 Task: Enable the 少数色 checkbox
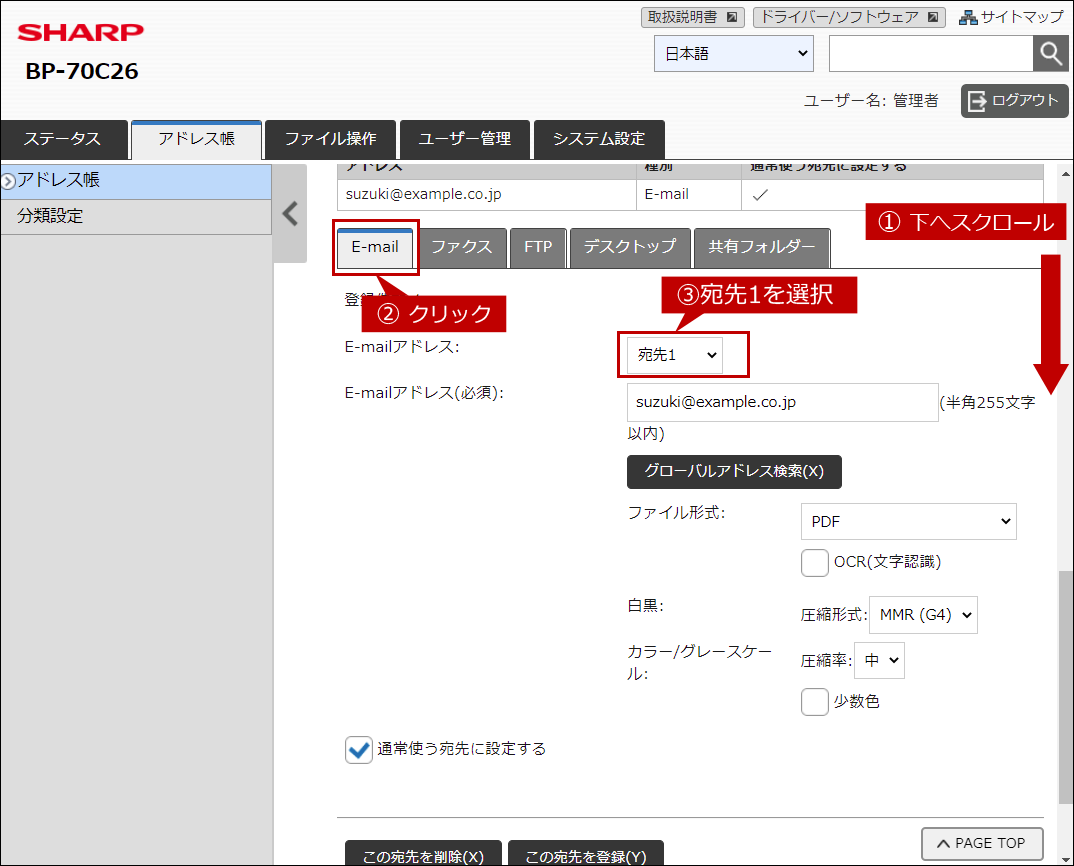[x=814, y=702]
